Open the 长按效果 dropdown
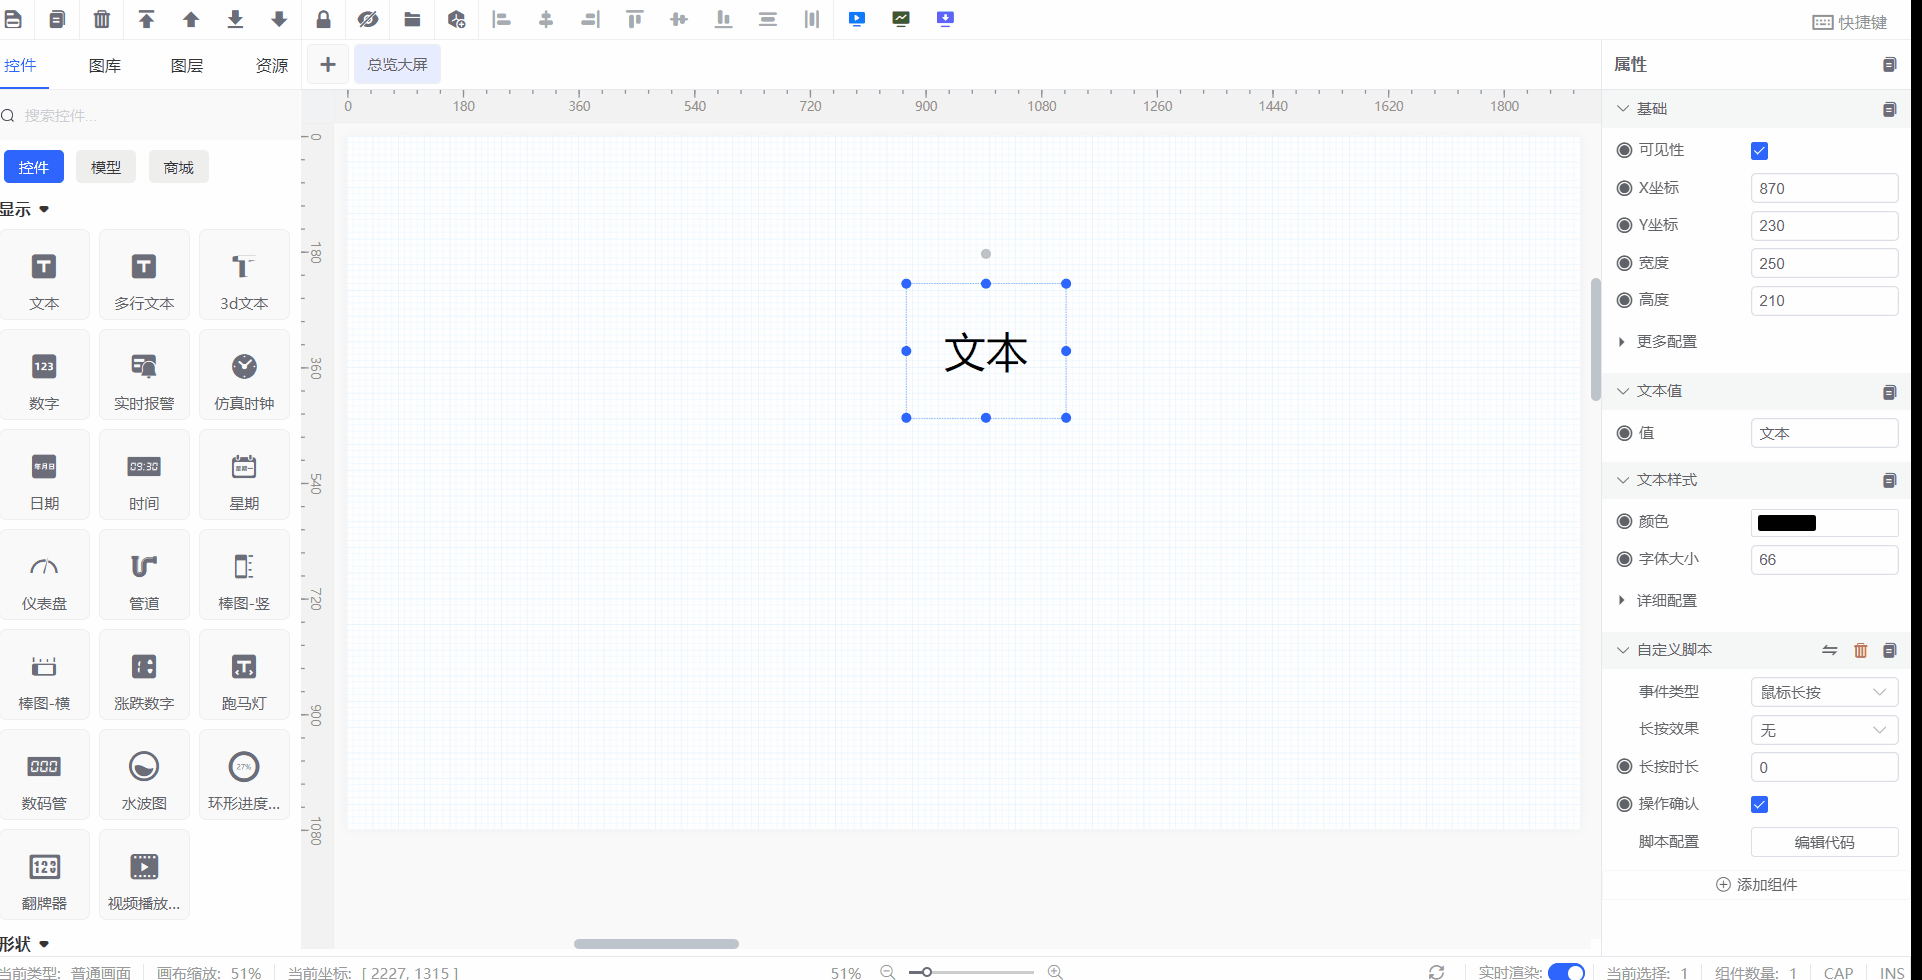 (1824, 730)
